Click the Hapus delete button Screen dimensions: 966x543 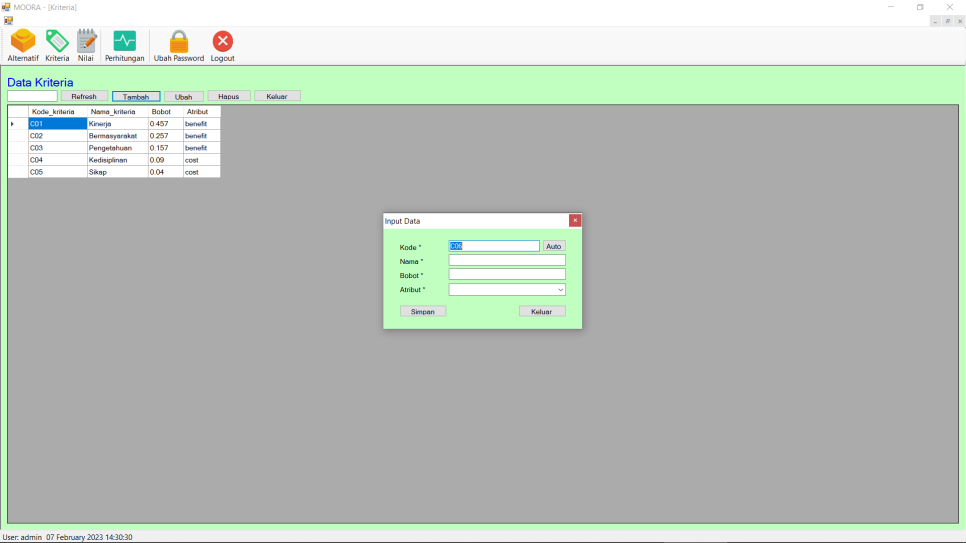pos(229,96)
